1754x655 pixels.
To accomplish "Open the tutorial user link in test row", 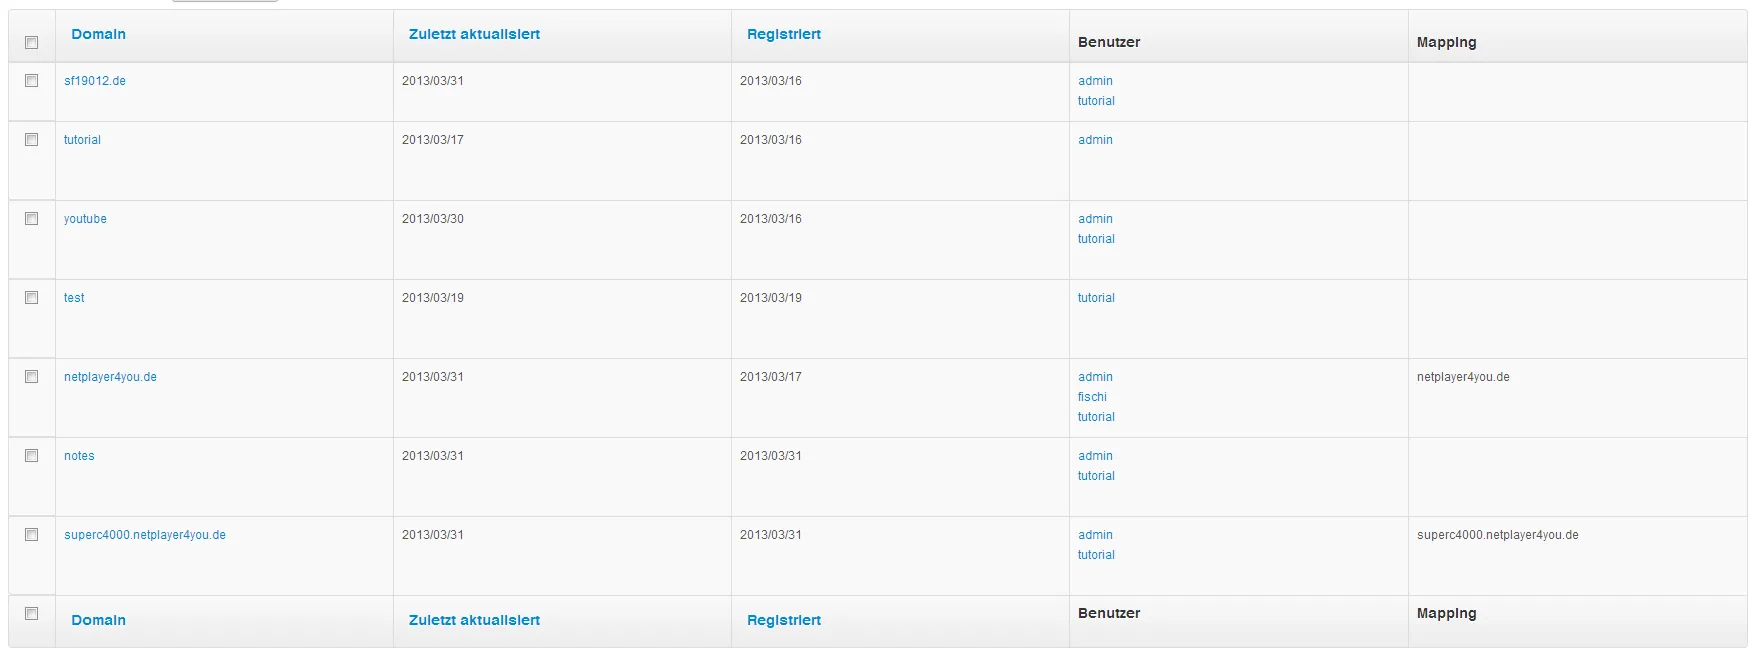I will (1096, 298).
